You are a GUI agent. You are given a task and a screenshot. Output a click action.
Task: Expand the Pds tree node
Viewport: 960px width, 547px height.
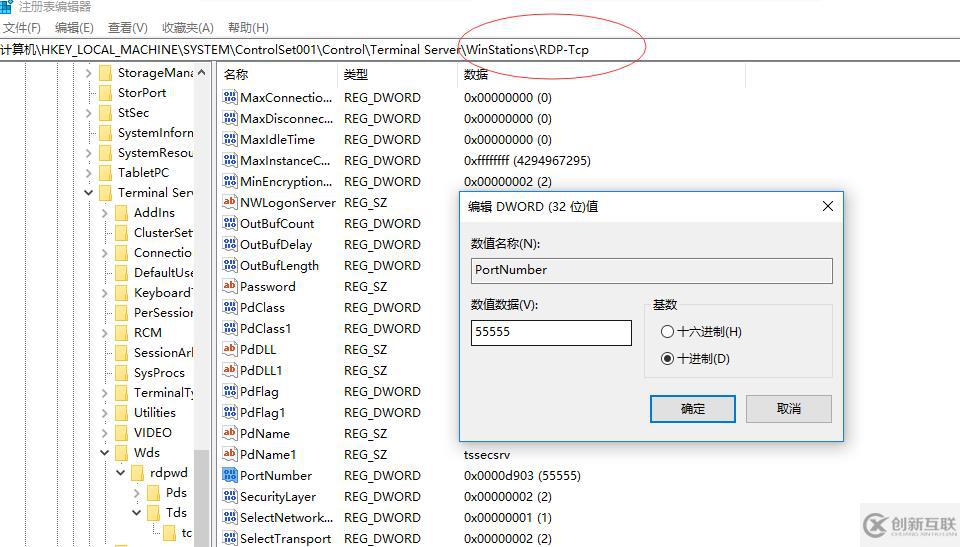[x=136, y=493]
